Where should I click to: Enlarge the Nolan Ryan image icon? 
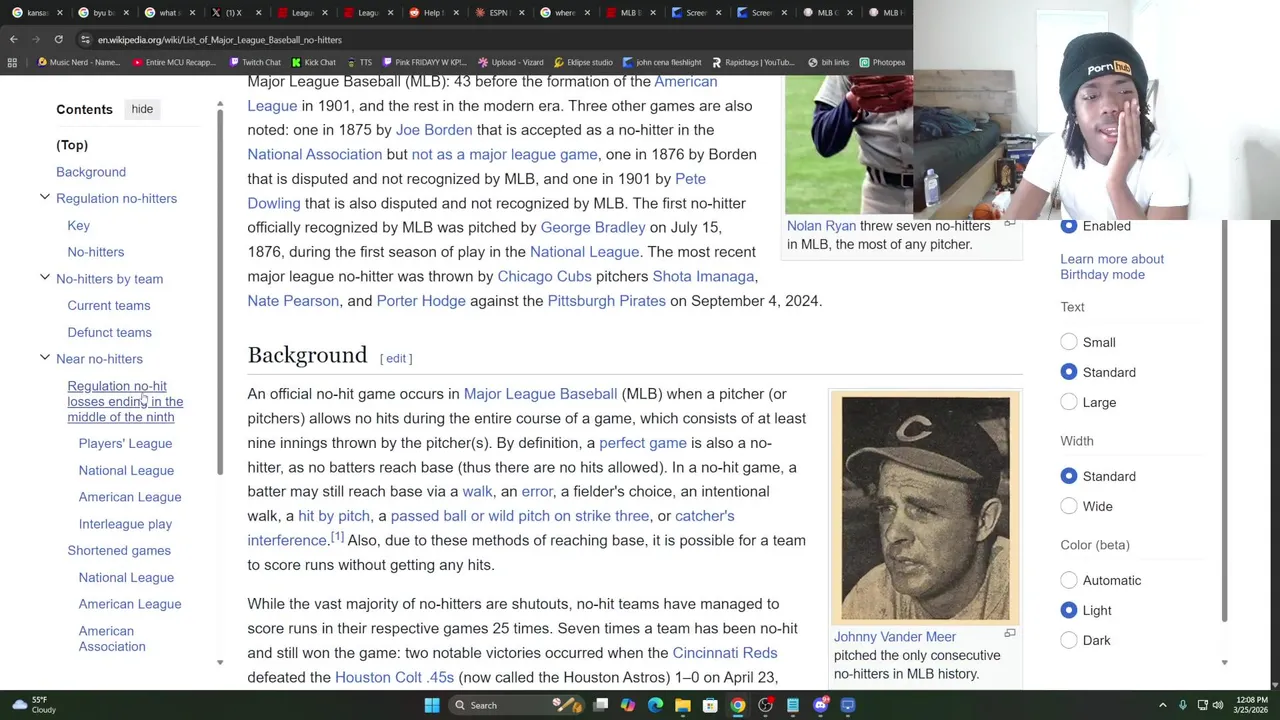(1009, 223)
